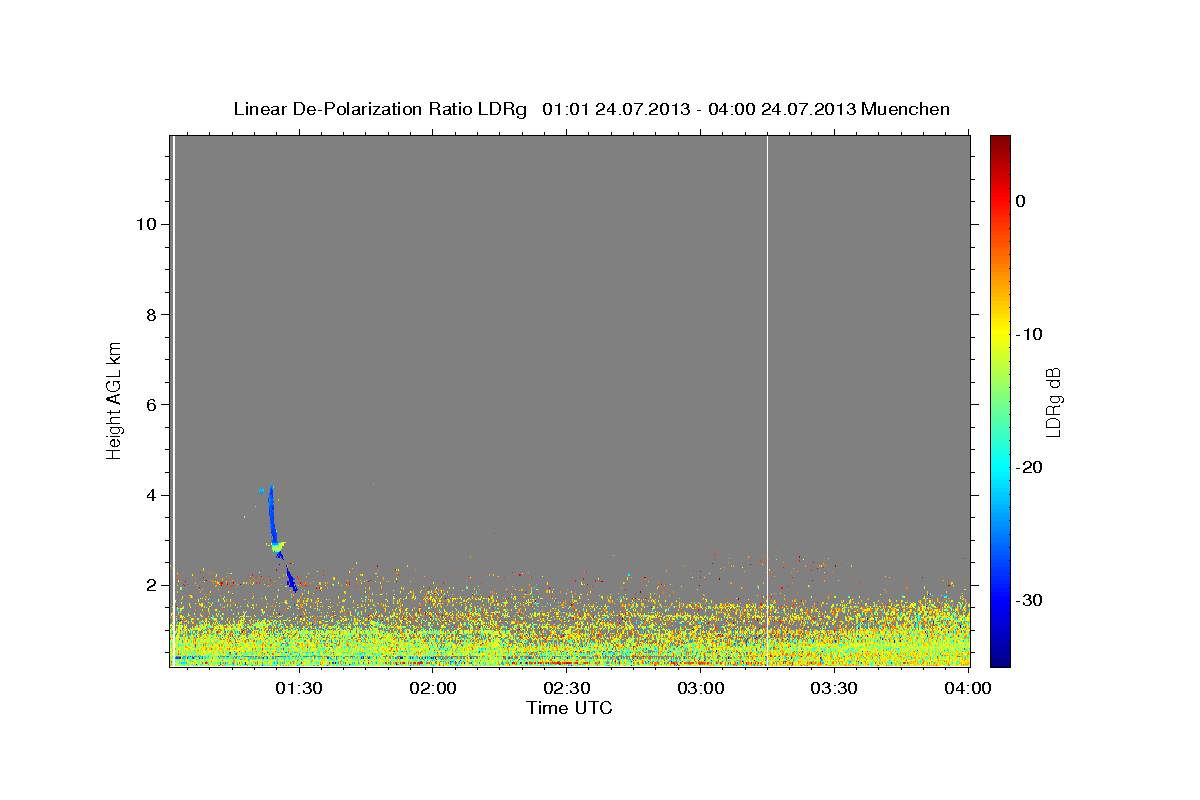Viewport: 1200px width, 800px height.
Task: Click the colorbar value -30 label
Action: pyautogui.click(x=1029, y=600)
